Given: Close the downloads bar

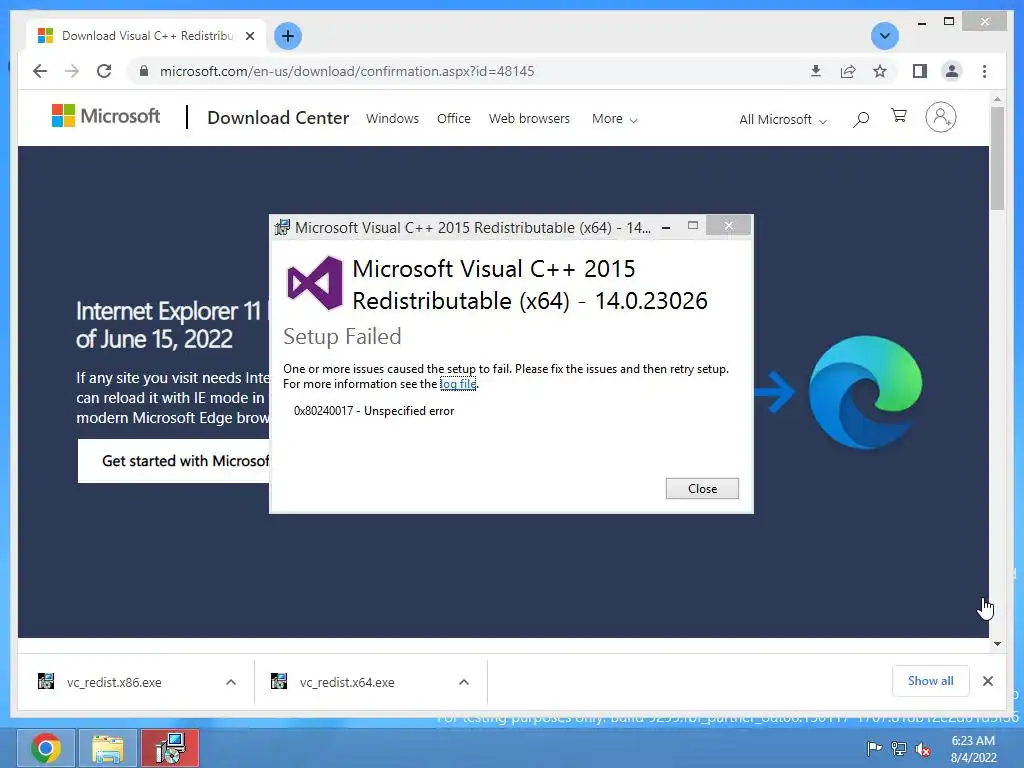Looking at the screenshot, I should pos(987,681).
